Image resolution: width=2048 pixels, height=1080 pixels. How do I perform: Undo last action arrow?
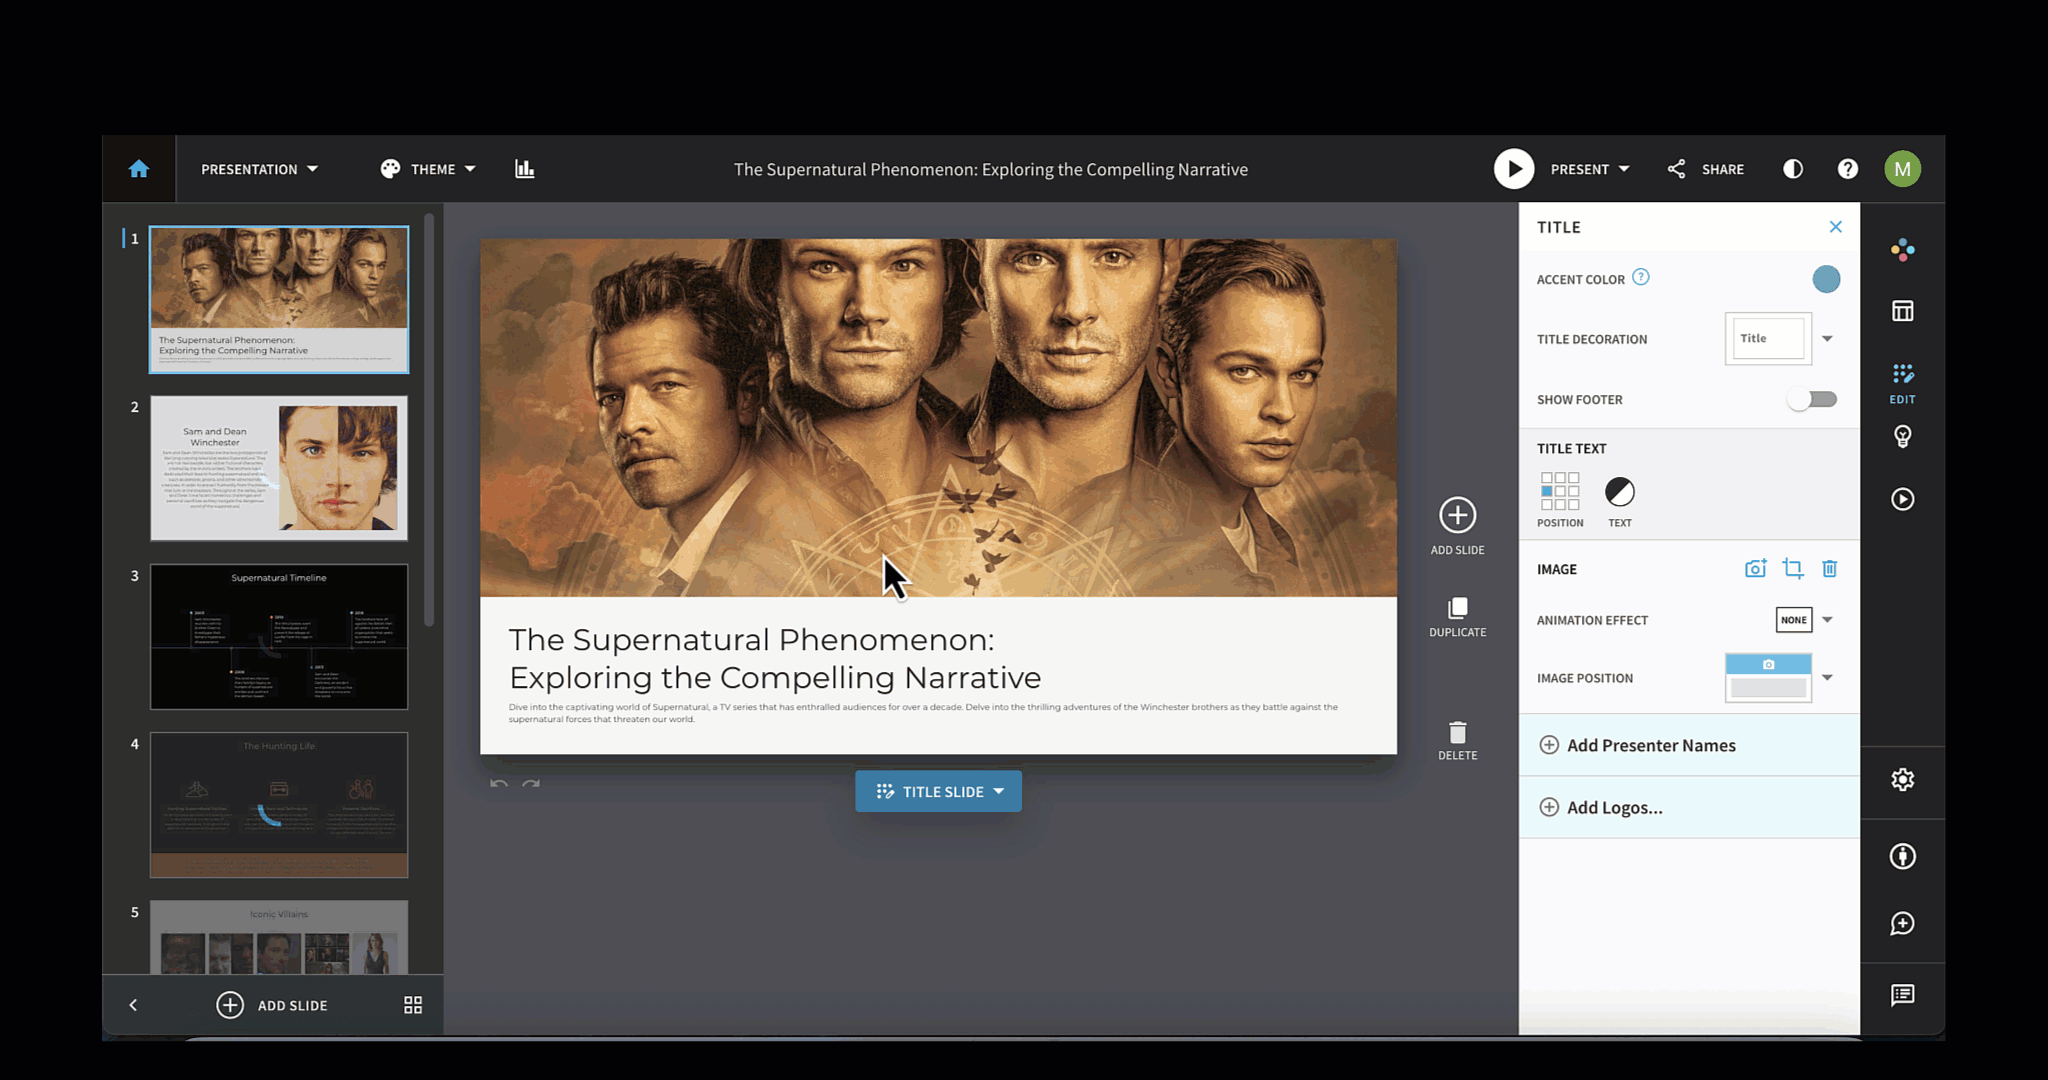(499, 784)
